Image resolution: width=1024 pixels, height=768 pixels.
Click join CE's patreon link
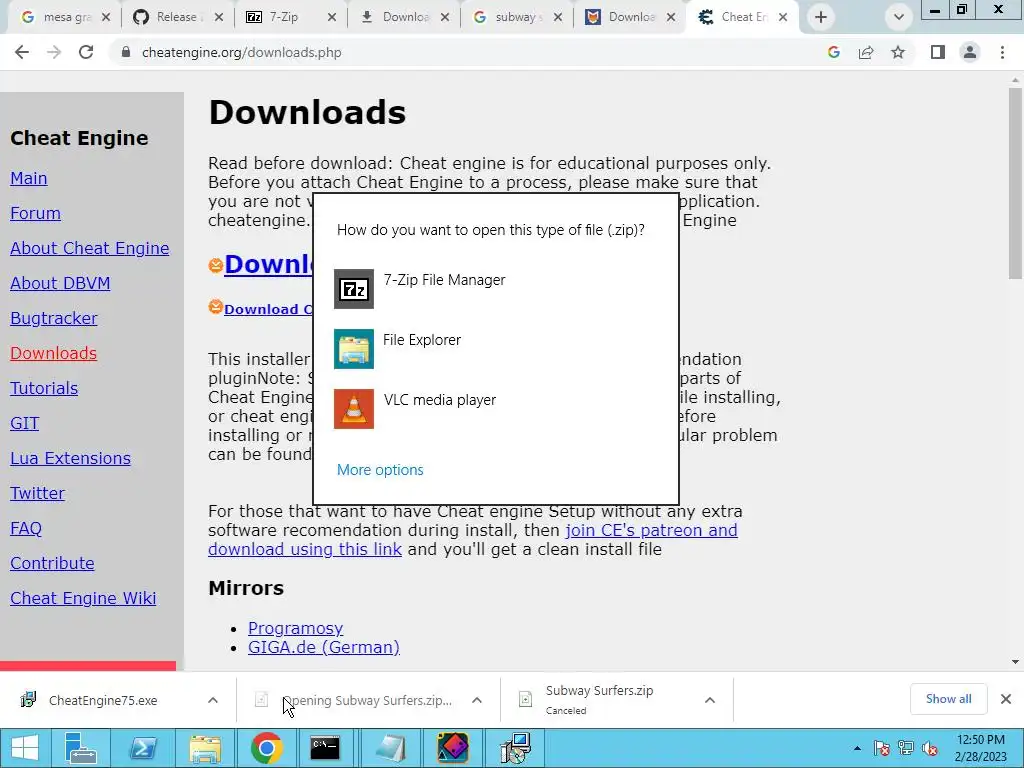click(x=651, y=530)
